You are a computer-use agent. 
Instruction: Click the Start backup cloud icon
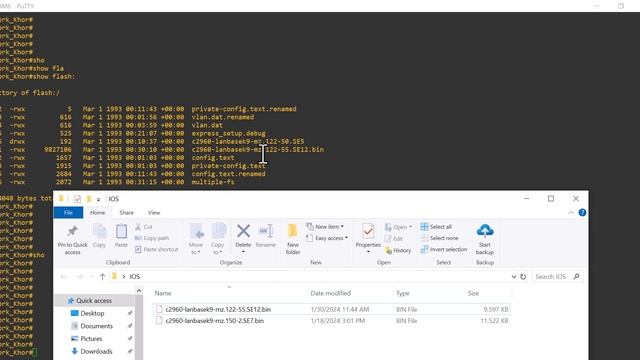click(485, 231)
